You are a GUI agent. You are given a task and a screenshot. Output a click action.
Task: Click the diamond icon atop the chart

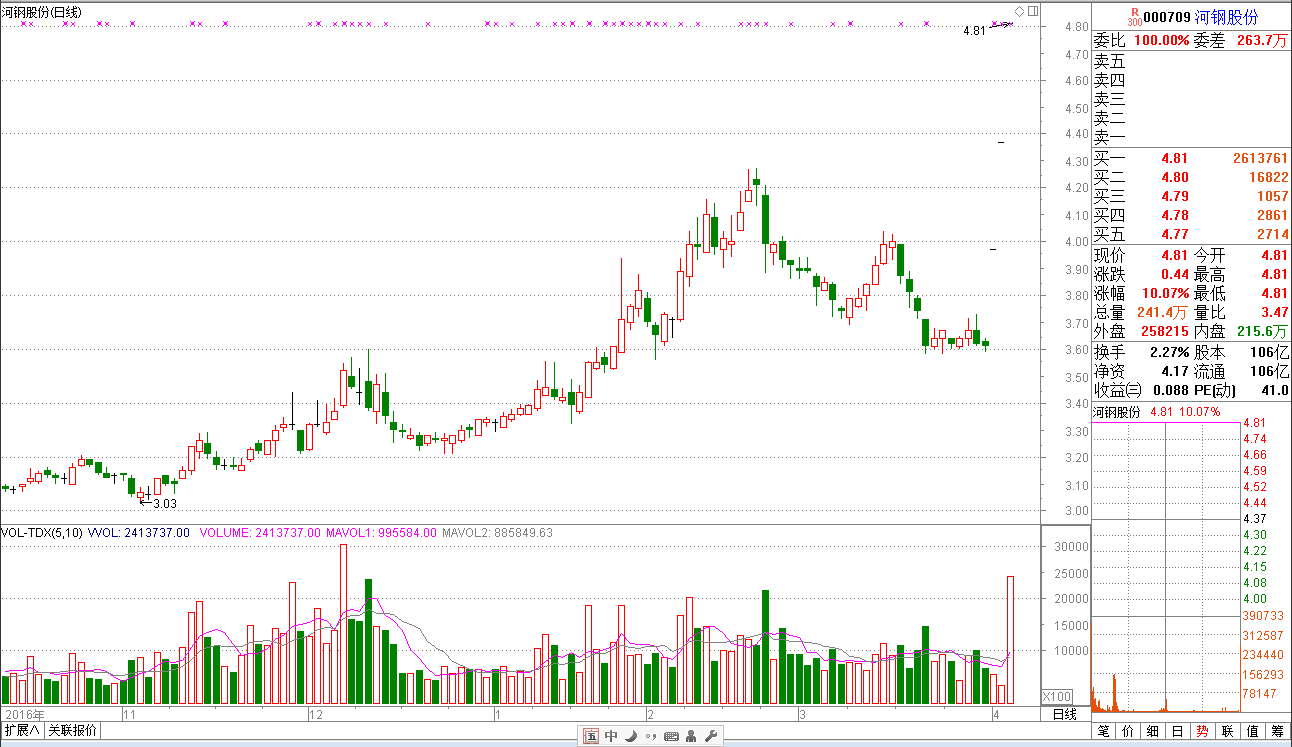pos(1018,11)
